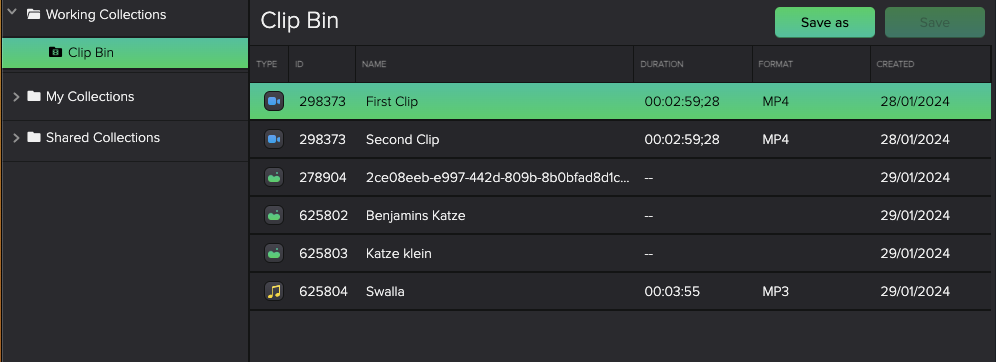Expand the Shared Collections folder
This screenshot has width=996, height=362.
tap(17, 137)
